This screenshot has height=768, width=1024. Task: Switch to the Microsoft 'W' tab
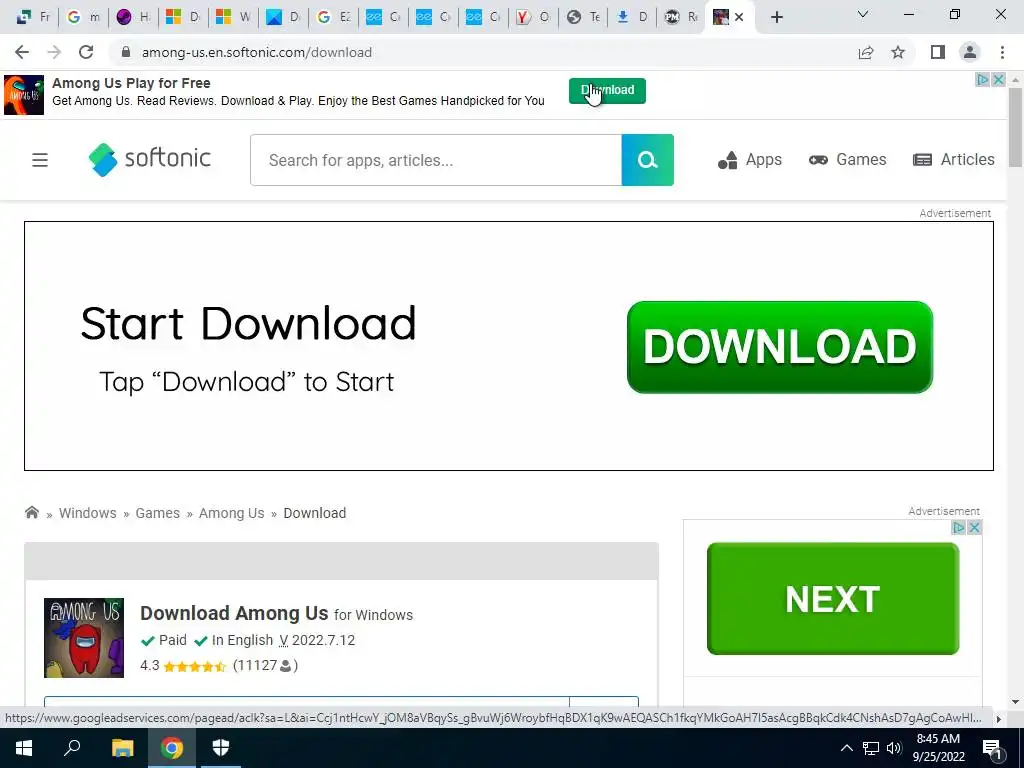click(234, 17)
